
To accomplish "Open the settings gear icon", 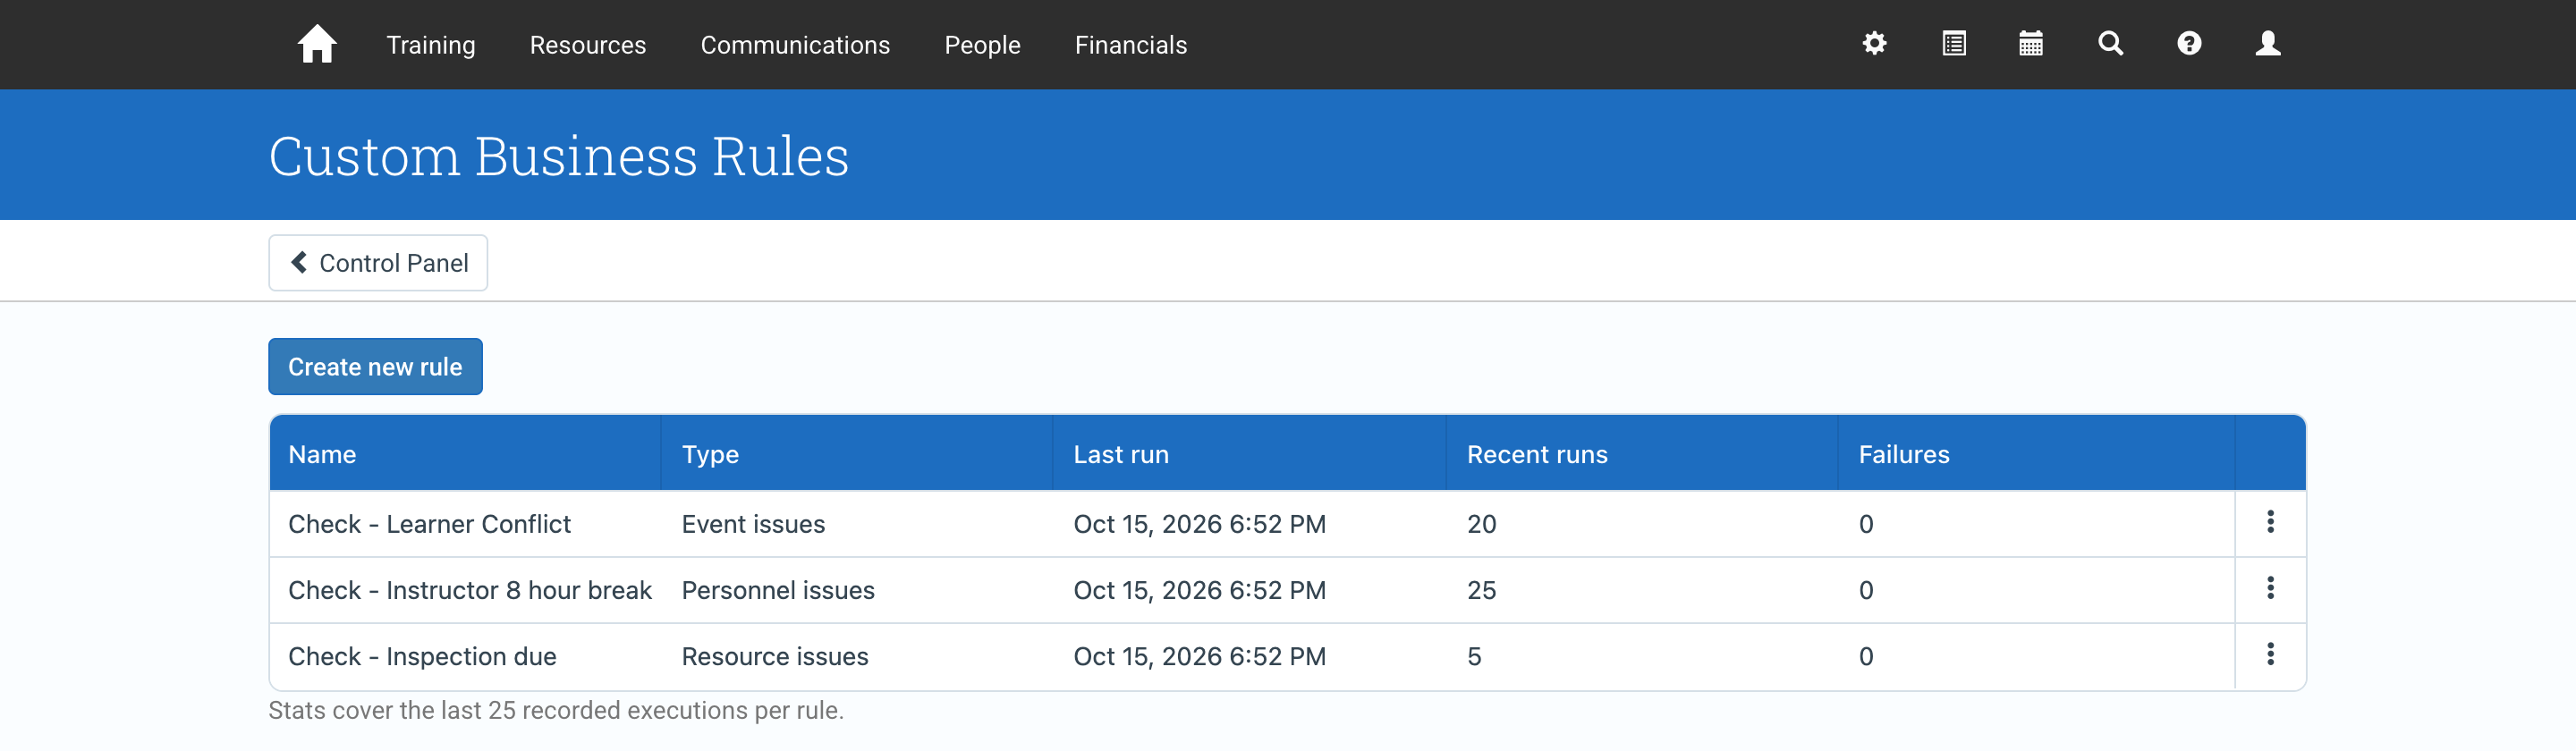I will (1874, 43).
